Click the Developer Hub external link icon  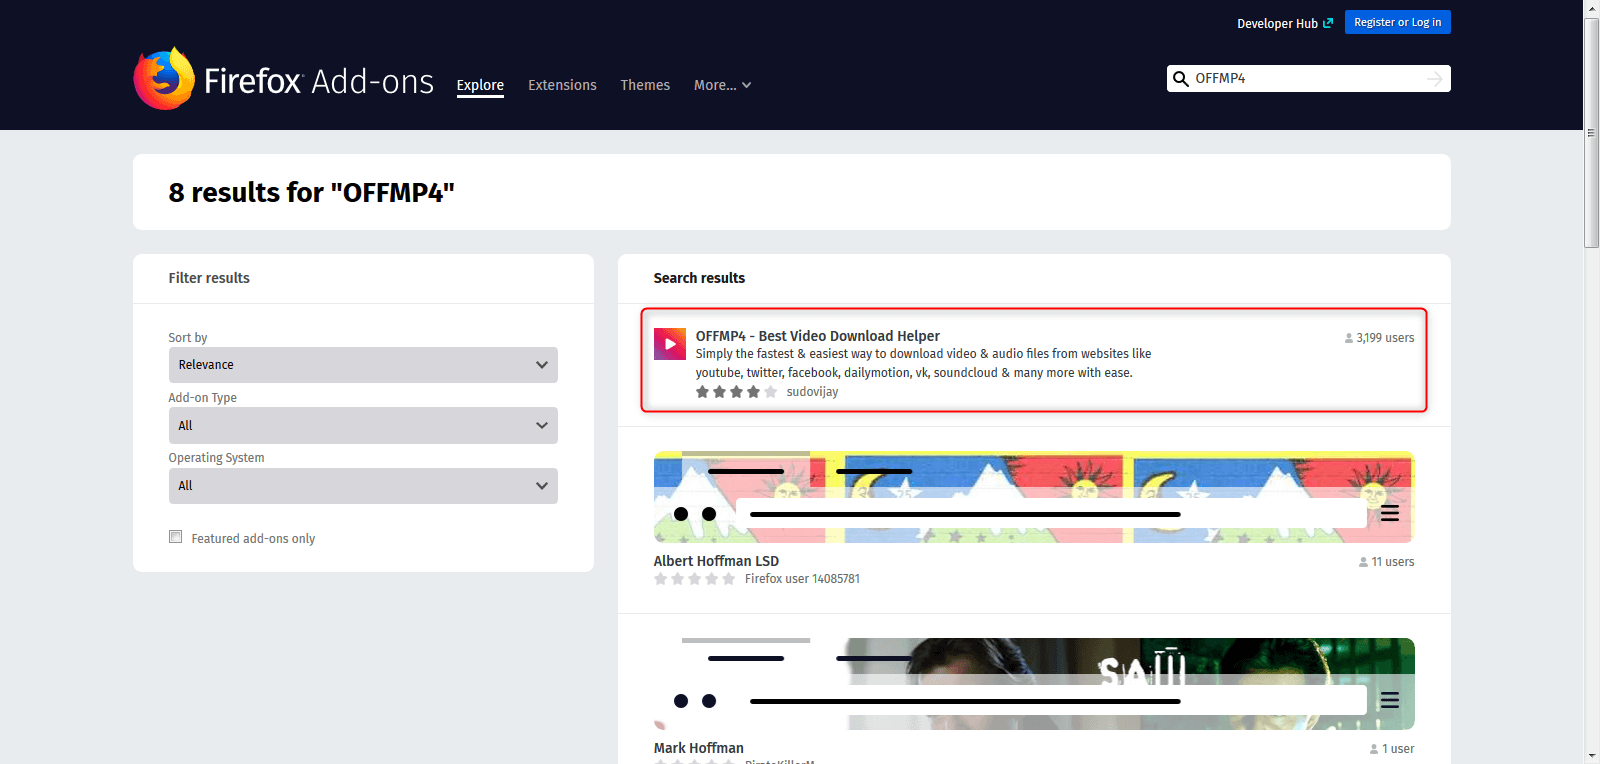[x=1328, y=23]
